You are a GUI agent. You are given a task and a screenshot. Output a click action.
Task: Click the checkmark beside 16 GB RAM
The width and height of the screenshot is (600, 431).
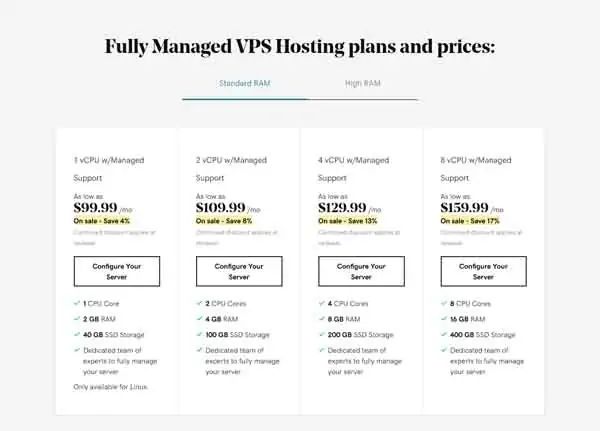tap(444, 318)
